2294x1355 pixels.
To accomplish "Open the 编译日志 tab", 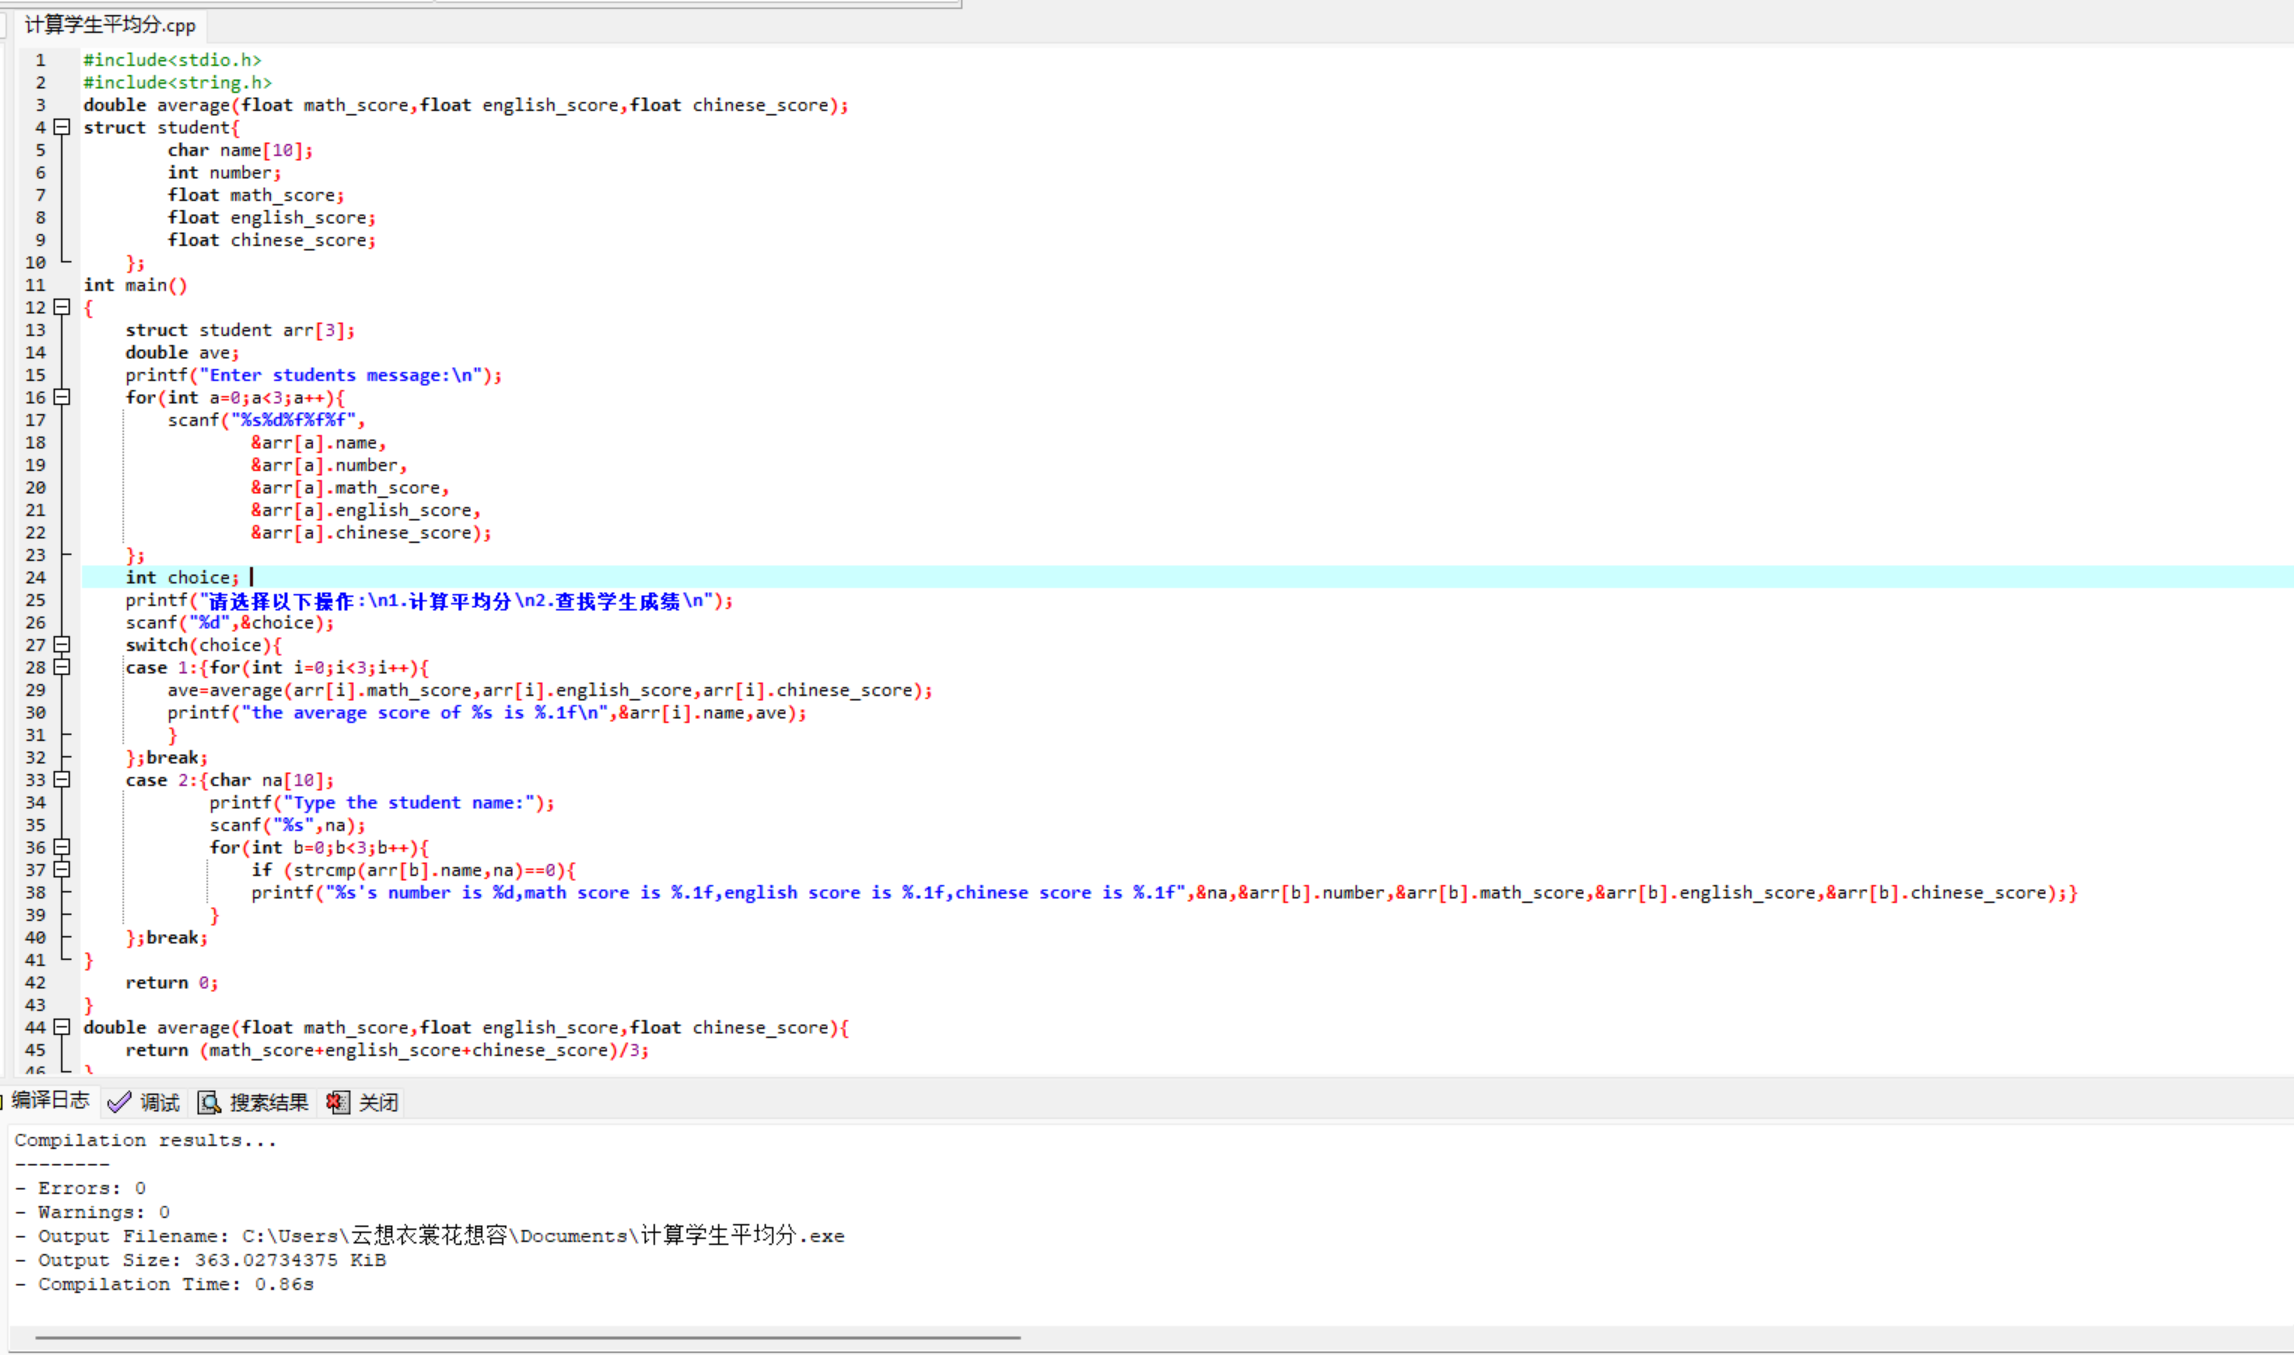I will [49, 1101].
